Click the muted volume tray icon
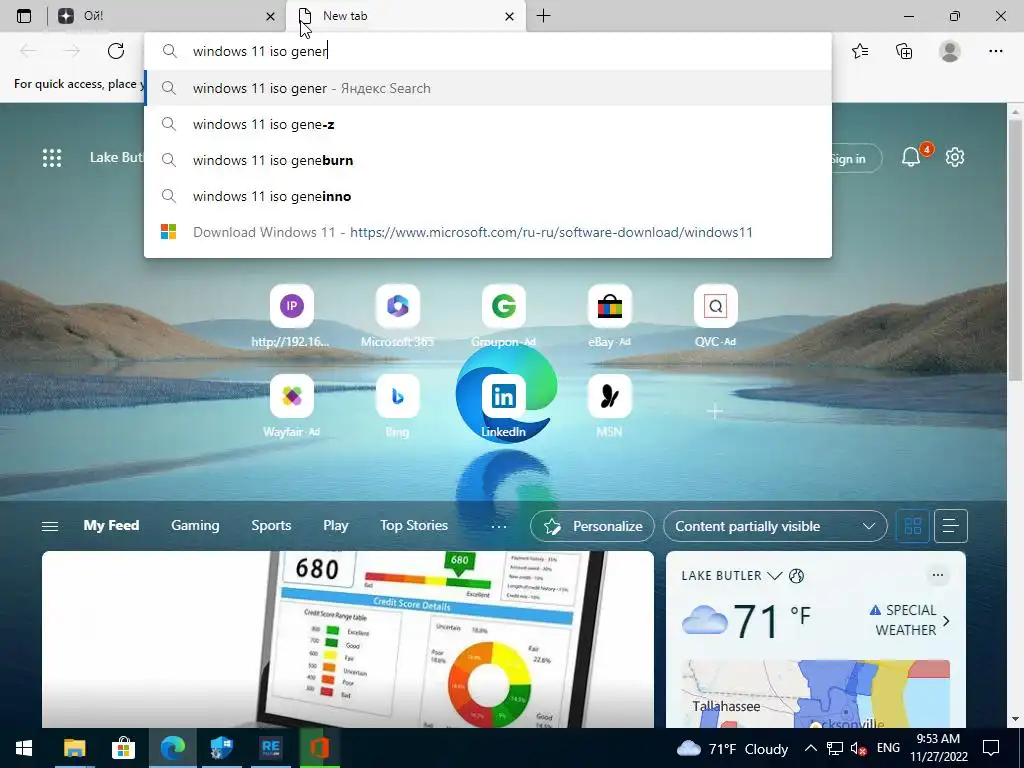Viewport: 1024px width, 768px height. [x=858, y=748]
